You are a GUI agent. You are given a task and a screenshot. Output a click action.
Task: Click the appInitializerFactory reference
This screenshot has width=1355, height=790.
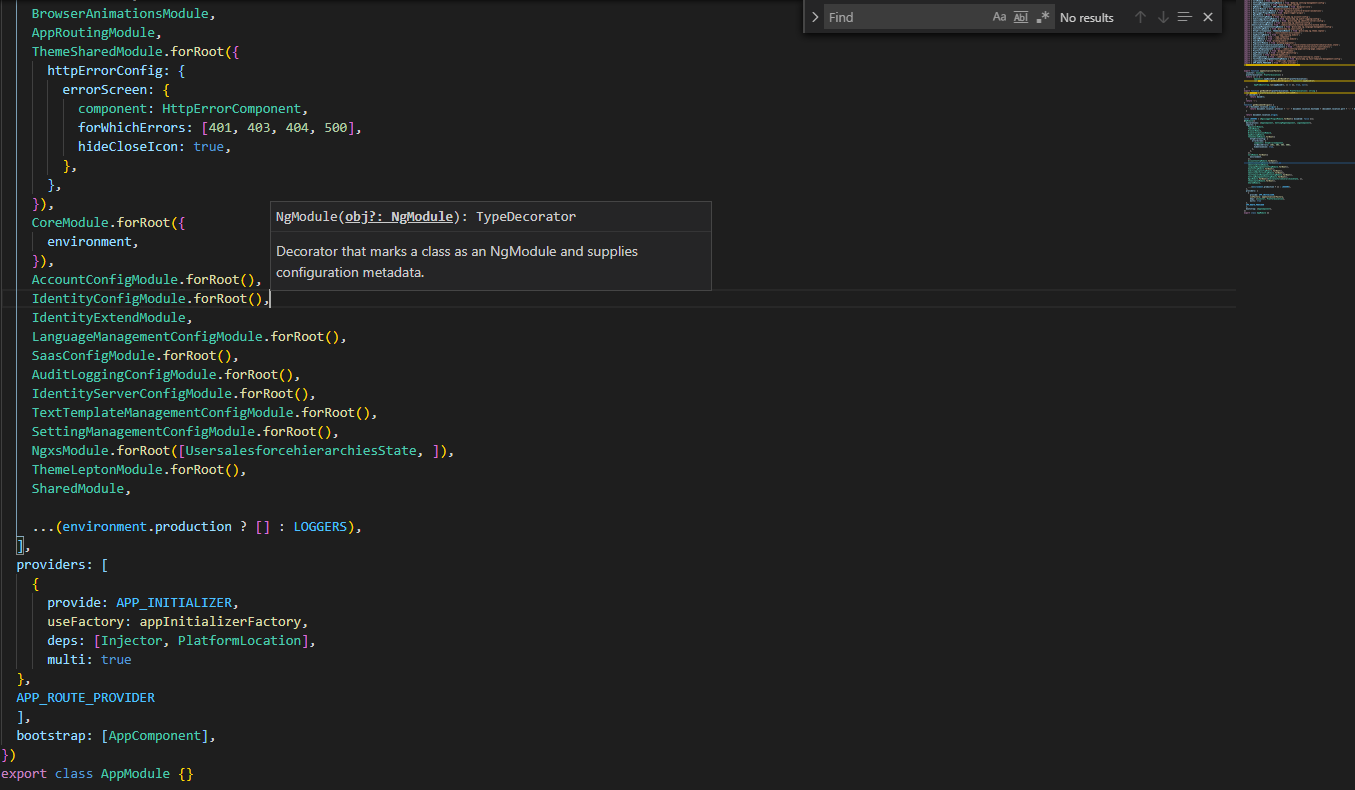(x=220, y=622)
